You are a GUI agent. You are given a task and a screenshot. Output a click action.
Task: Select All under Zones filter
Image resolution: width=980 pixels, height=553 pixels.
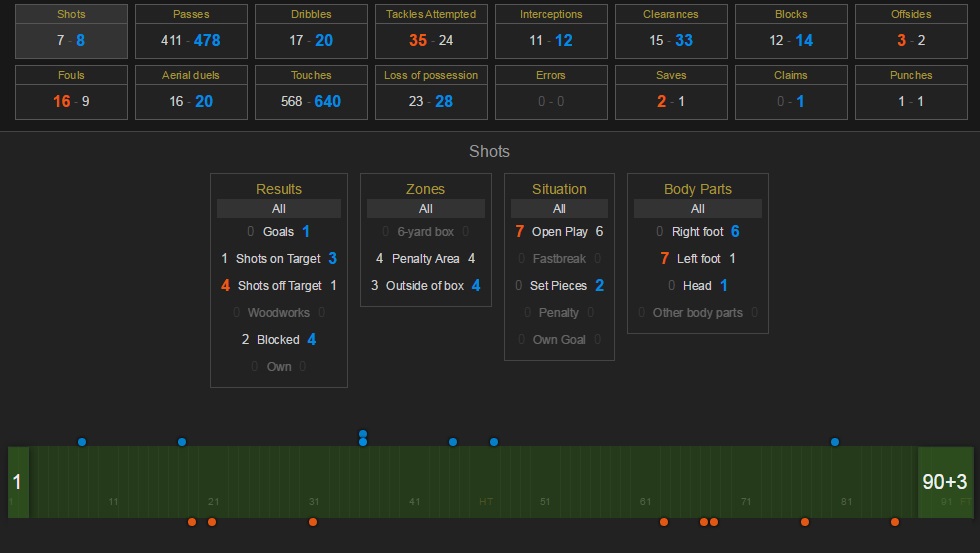click(x=426, y=209)
